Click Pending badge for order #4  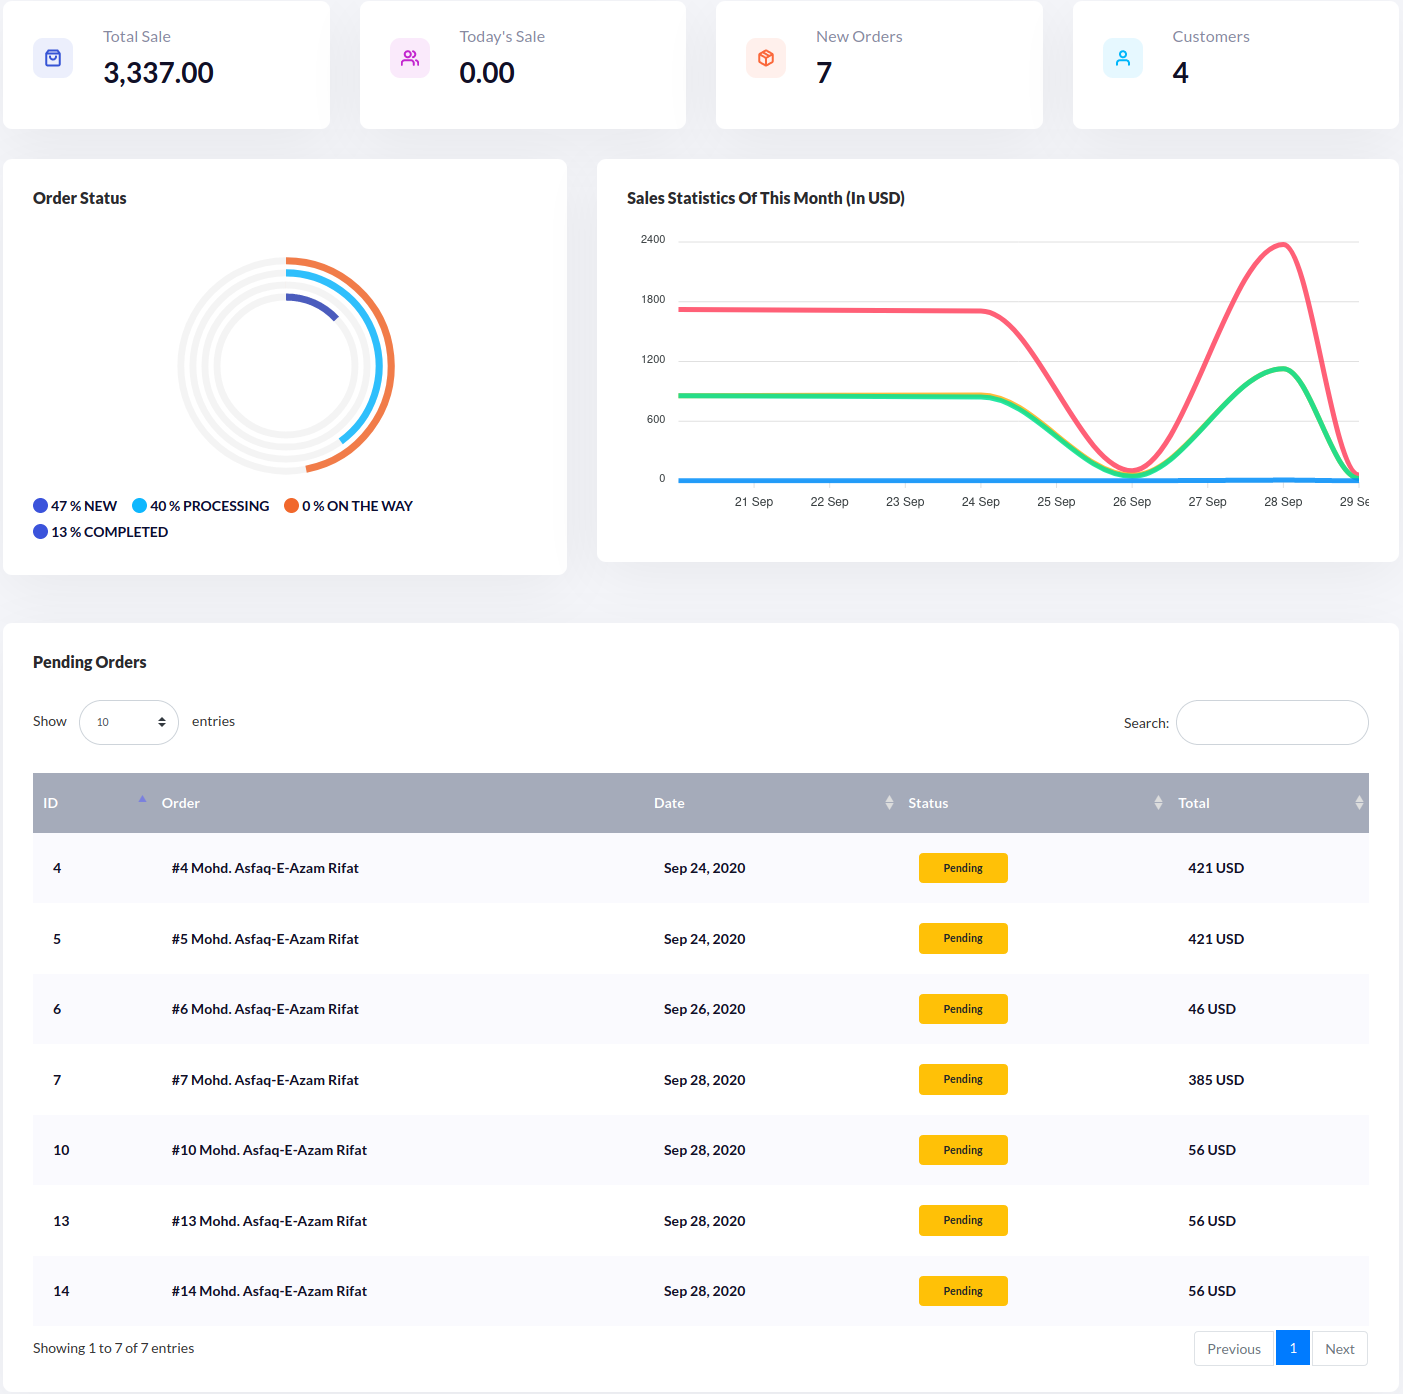click(x=963, y=868)
